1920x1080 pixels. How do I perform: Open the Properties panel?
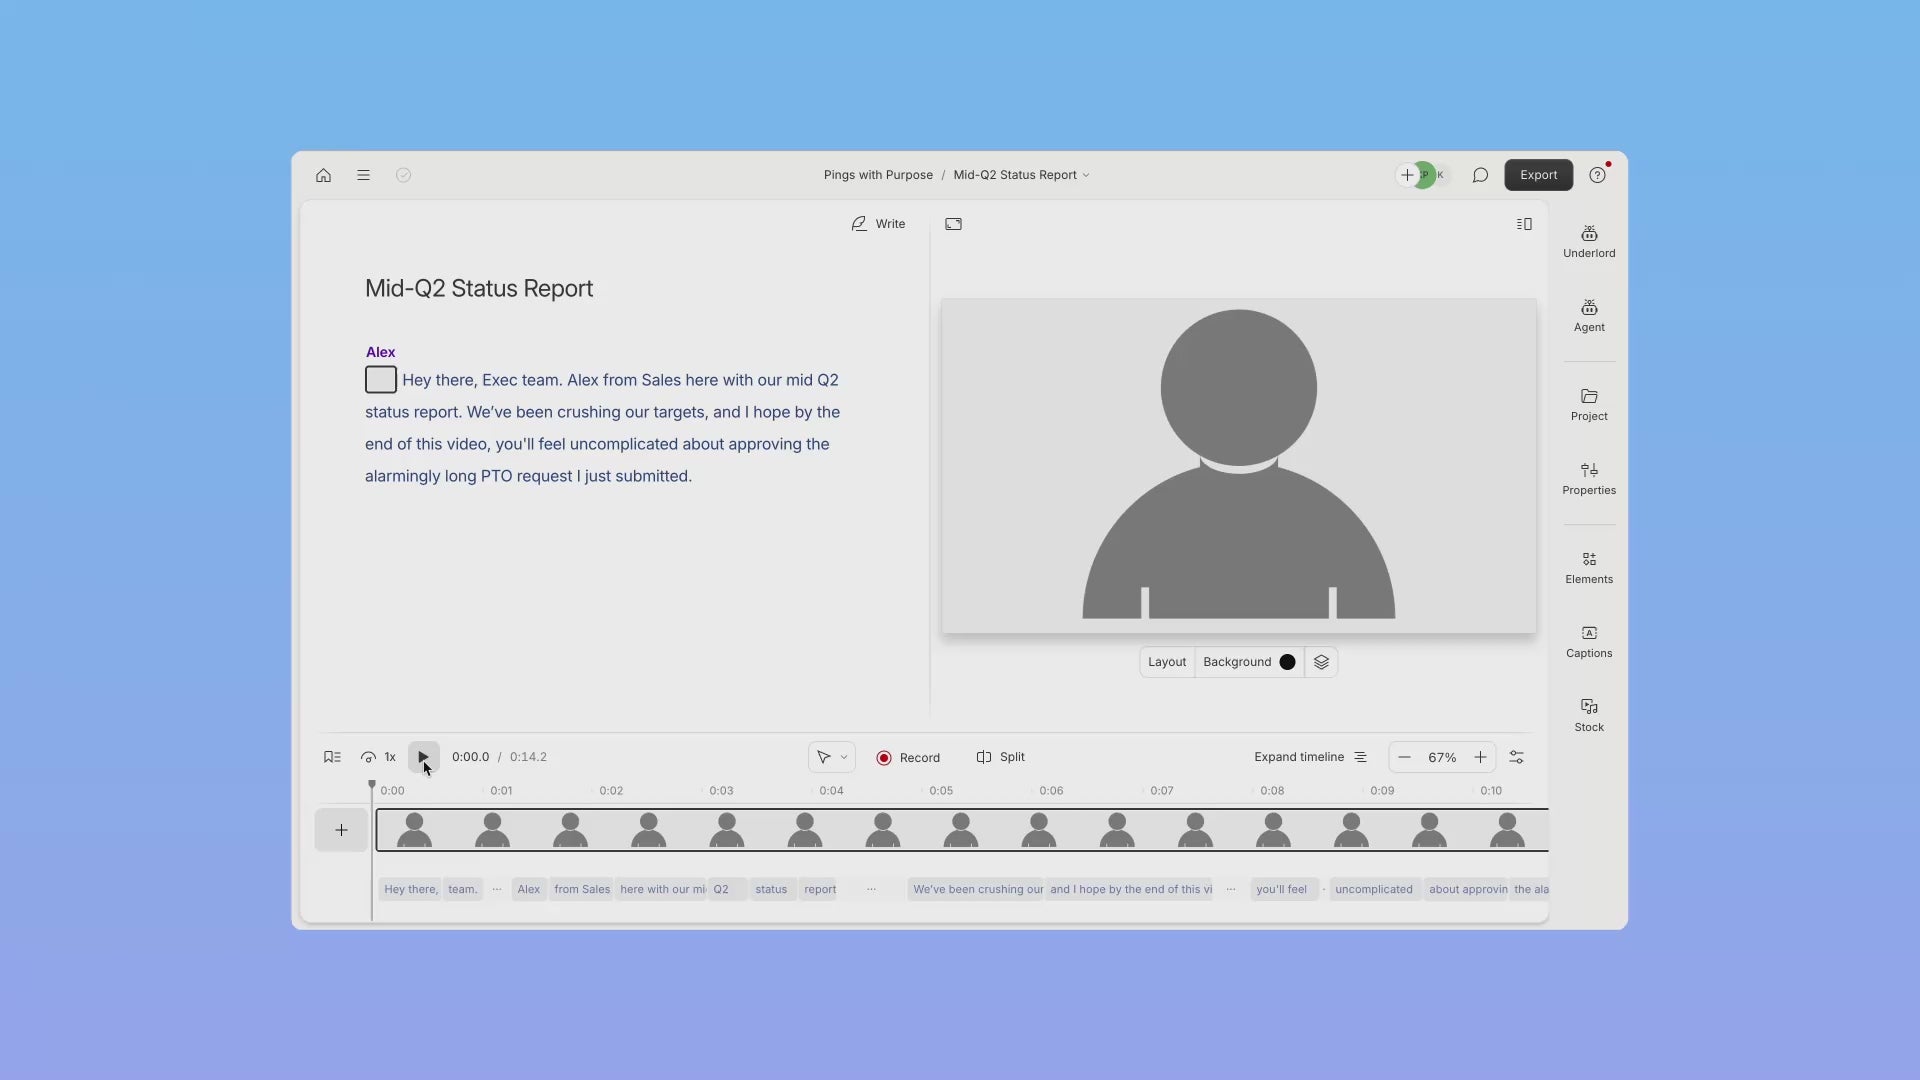[1588, 478]
